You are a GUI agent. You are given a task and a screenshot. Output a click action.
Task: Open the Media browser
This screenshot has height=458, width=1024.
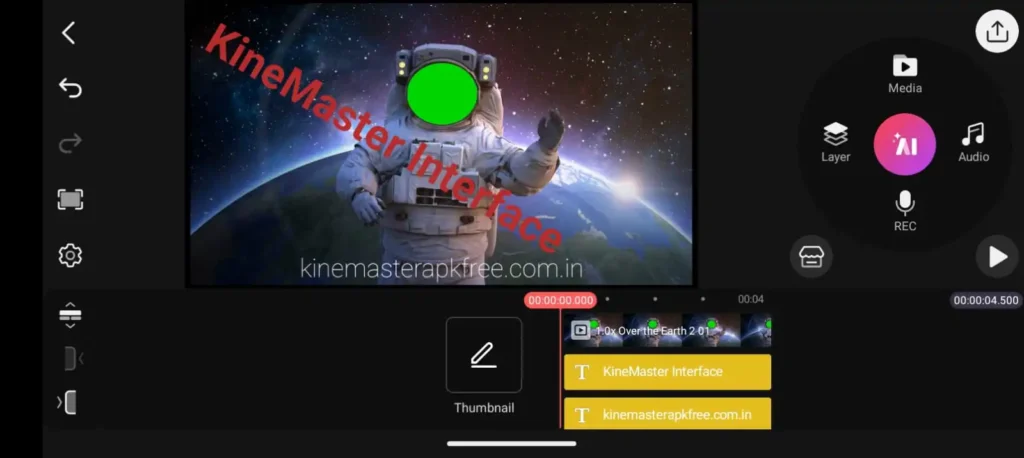[904, 74]
